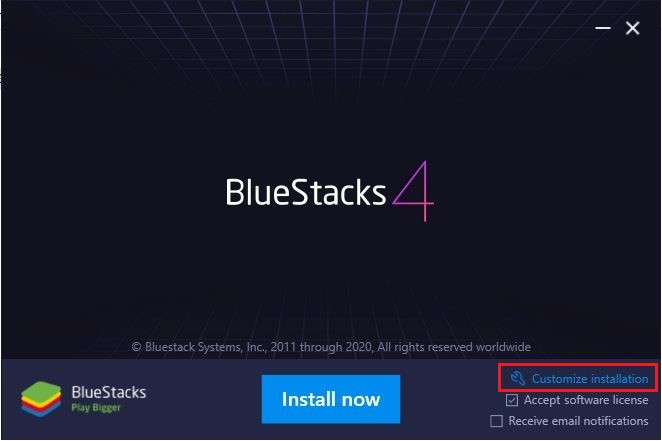The width and height of the screenshot is (662, 441).
Task: Minimize the BlueStacks installer window
Action: (603, 28)
